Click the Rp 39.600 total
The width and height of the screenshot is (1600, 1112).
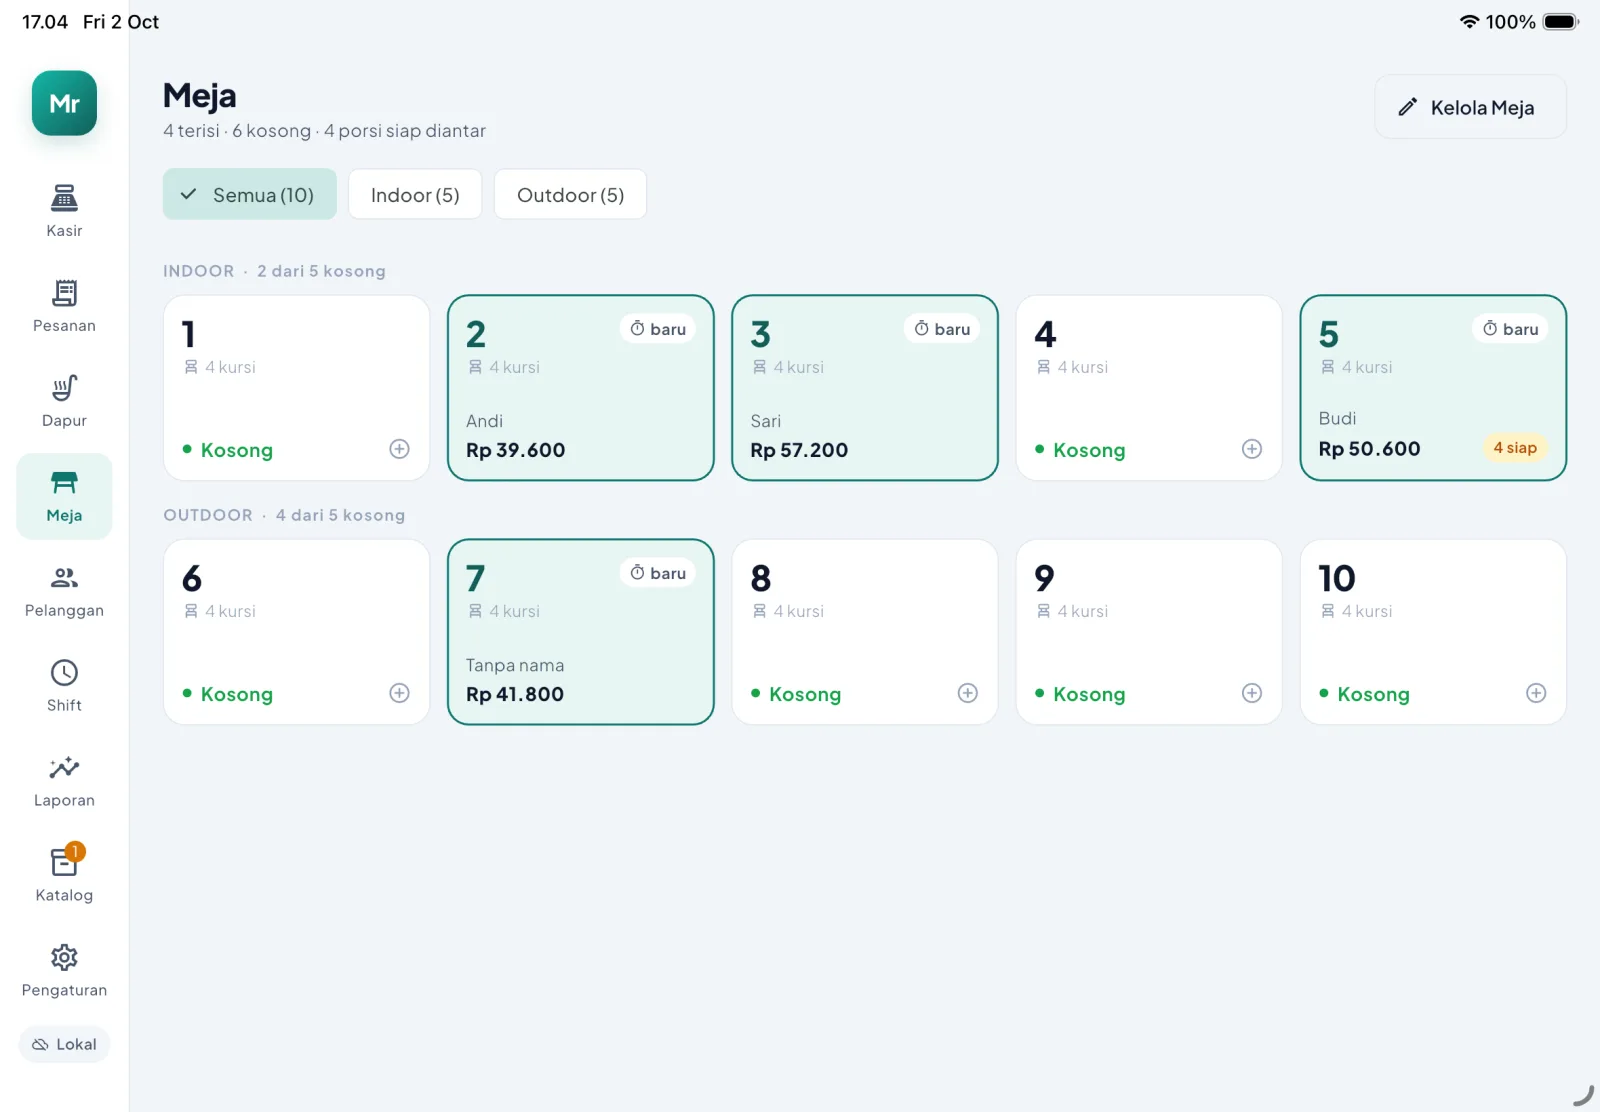point(515,450)
